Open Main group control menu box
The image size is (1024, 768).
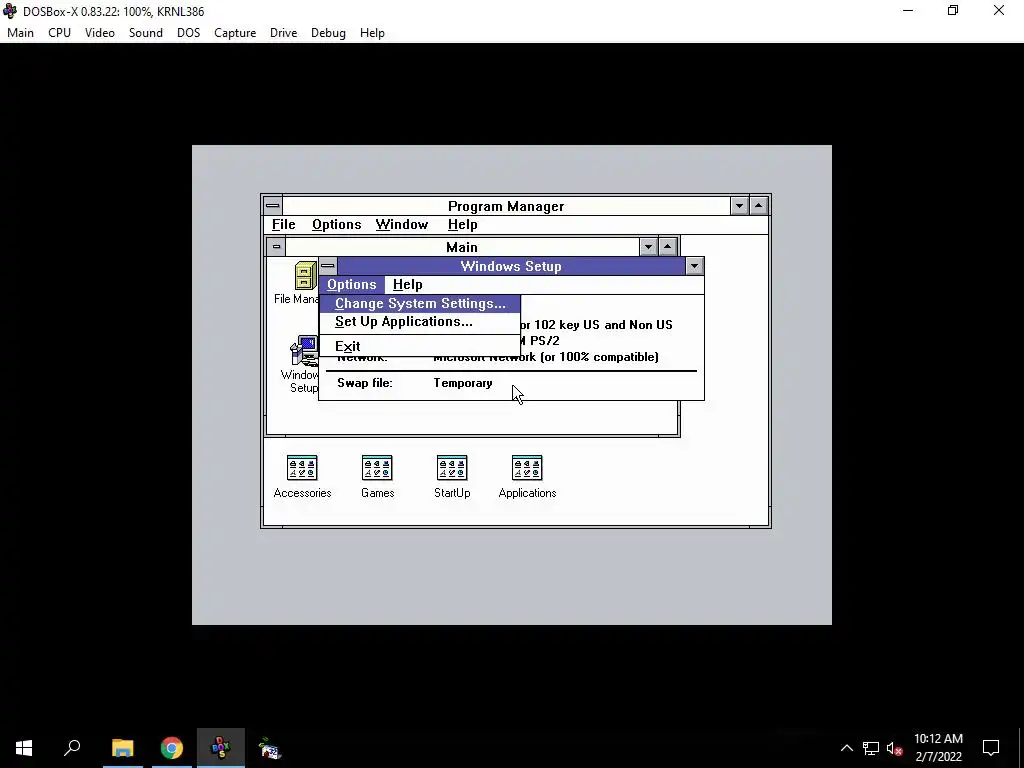276,247
